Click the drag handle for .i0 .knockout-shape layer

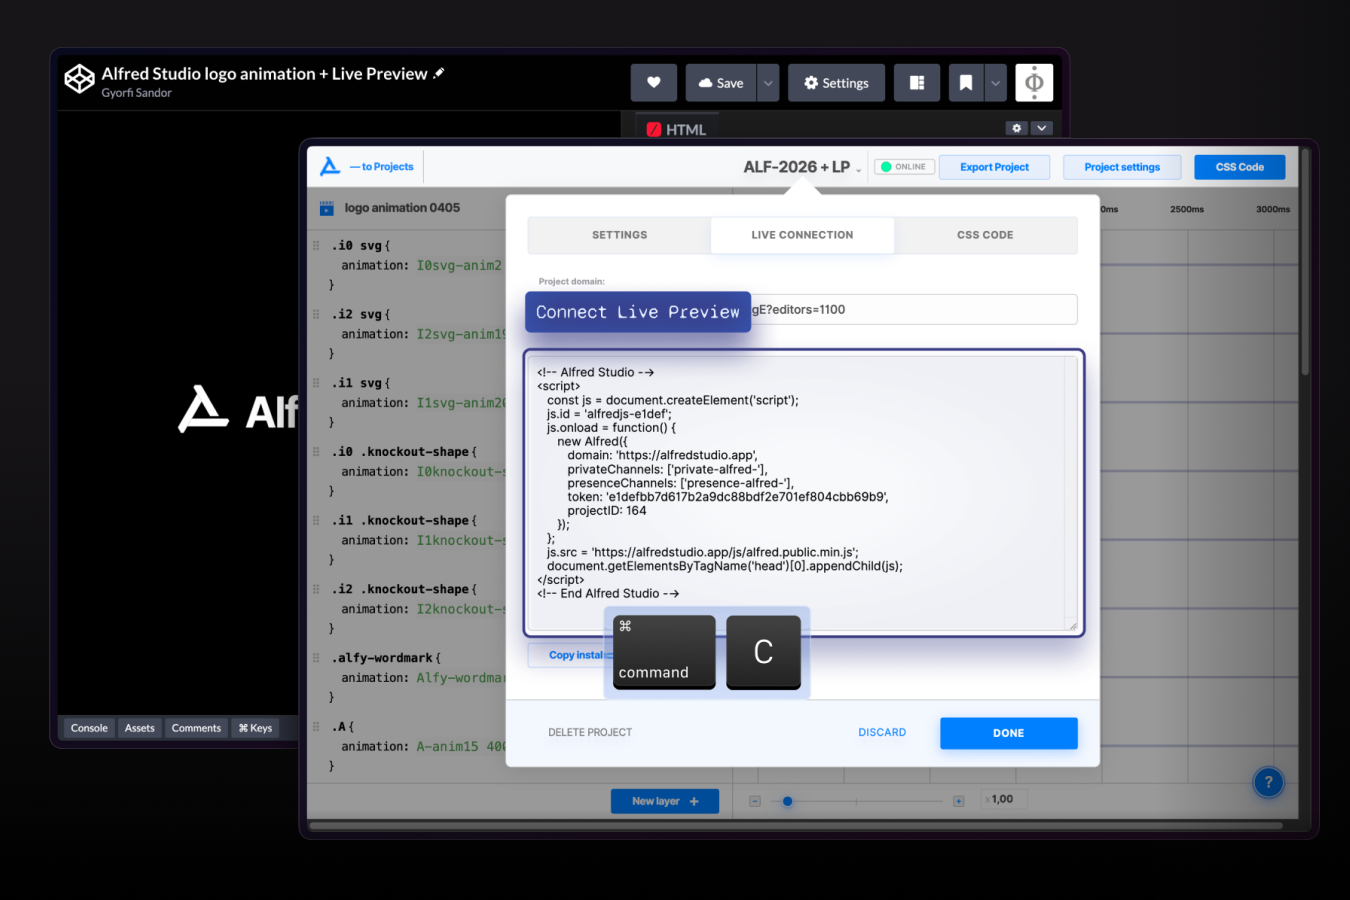(316, 452)
